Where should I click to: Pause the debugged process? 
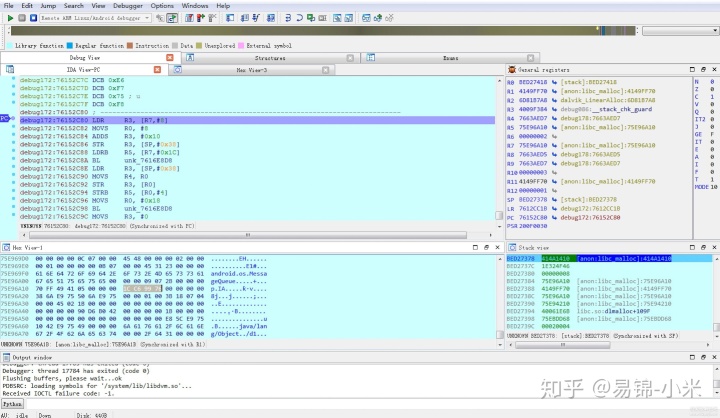coord(22,18)
